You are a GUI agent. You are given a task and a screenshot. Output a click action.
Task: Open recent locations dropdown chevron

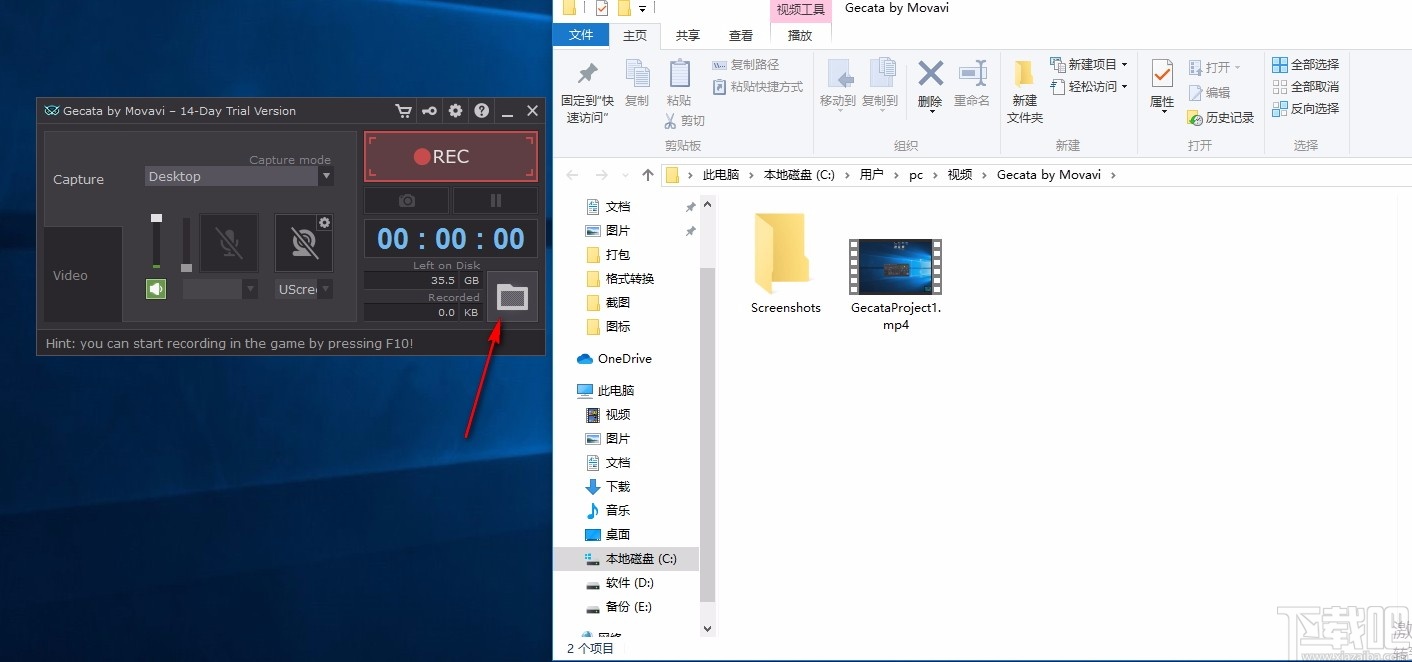coord(626,175)
